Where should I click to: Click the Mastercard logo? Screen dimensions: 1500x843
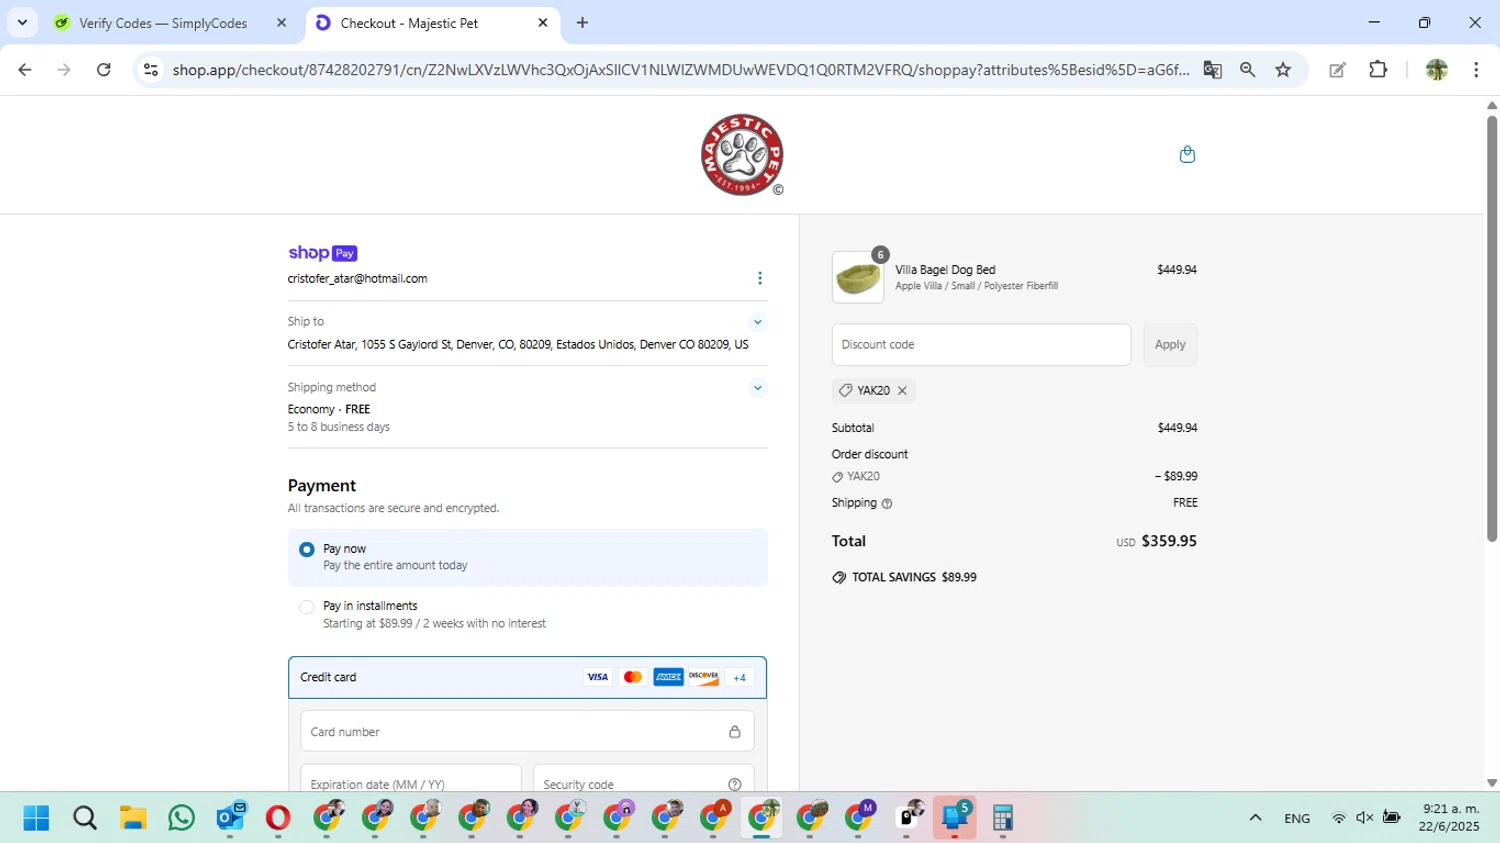pos(632,677)
